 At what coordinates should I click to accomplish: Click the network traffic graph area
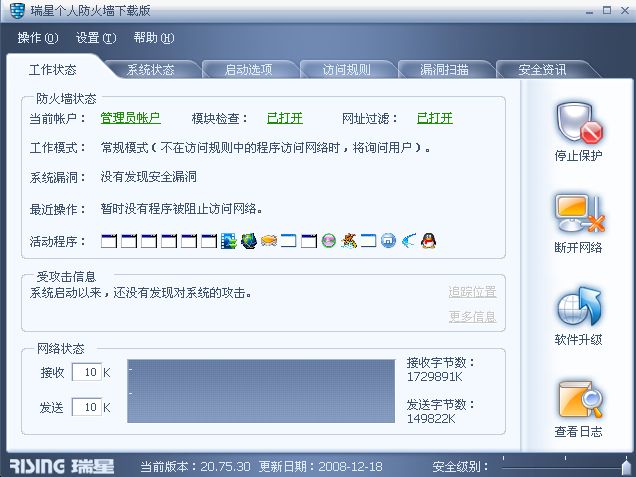tap(261, 391)
